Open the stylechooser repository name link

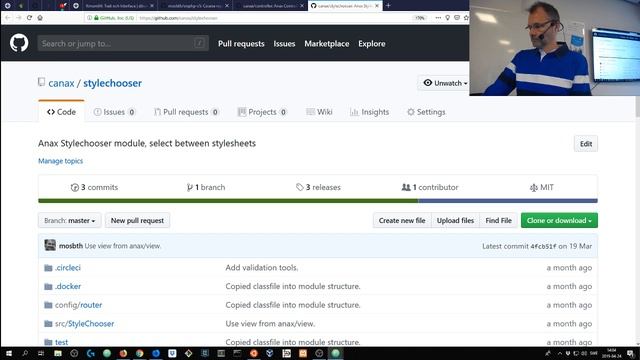coord(112,83)
